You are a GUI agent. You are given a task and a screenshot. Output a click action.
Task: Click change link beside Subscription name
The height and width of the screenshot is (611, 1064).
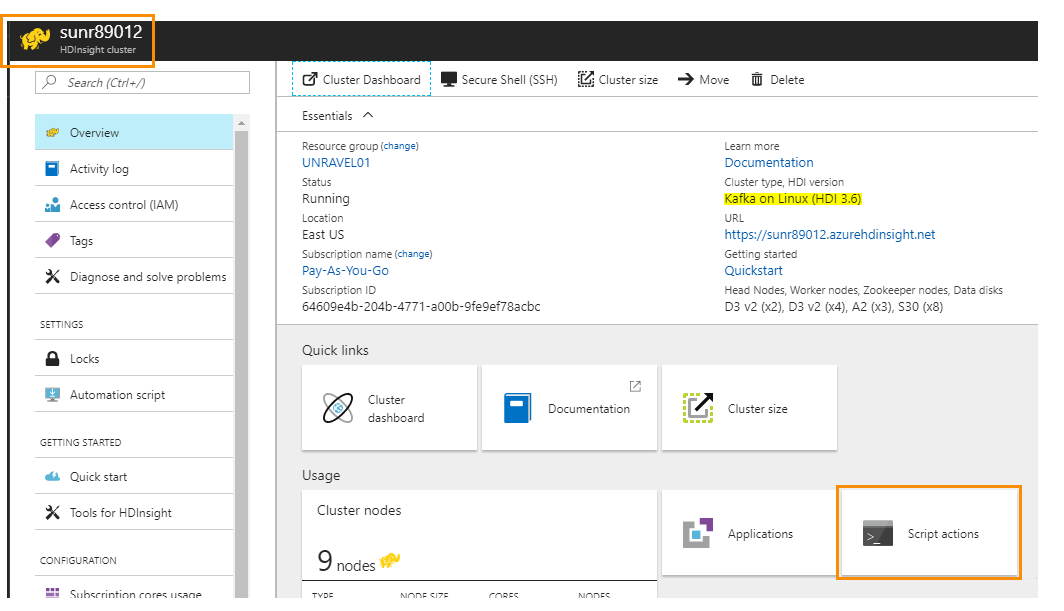pyautogui.click(x=413, y=254)
